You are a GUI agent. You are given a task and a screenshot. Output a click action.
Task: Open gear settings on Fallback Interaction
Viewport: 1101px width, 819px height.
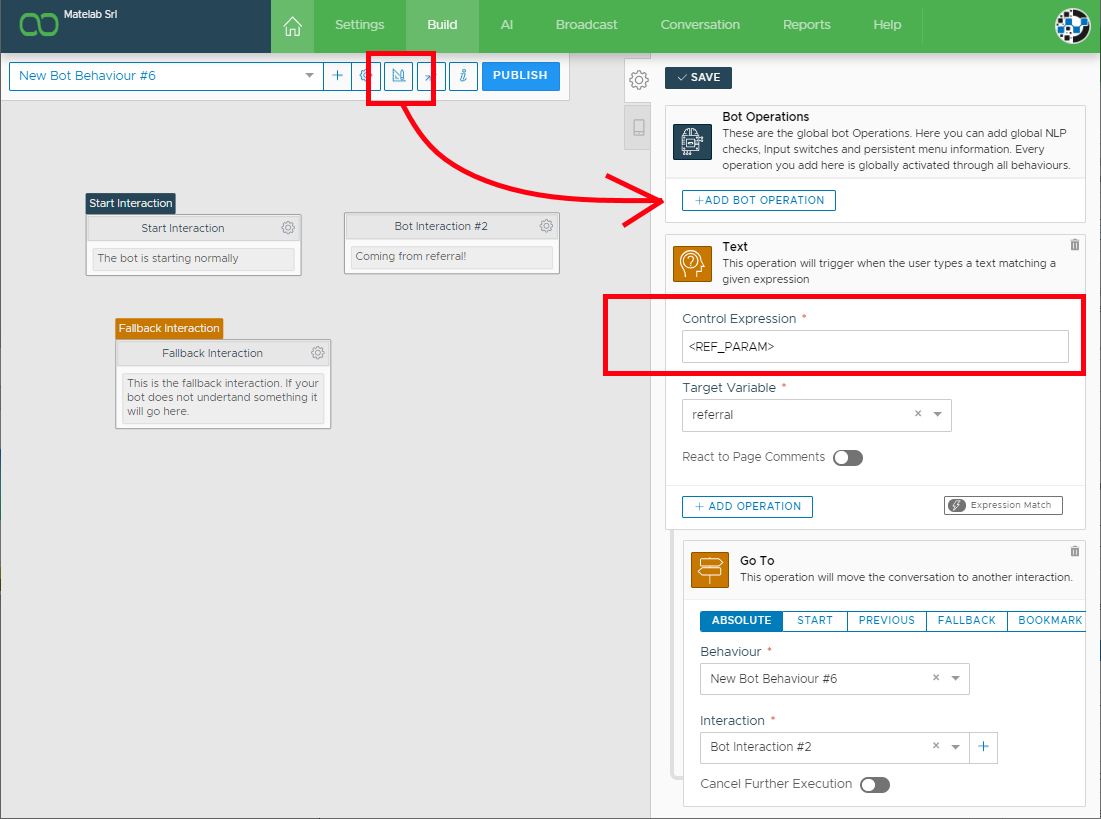point(317,353)
